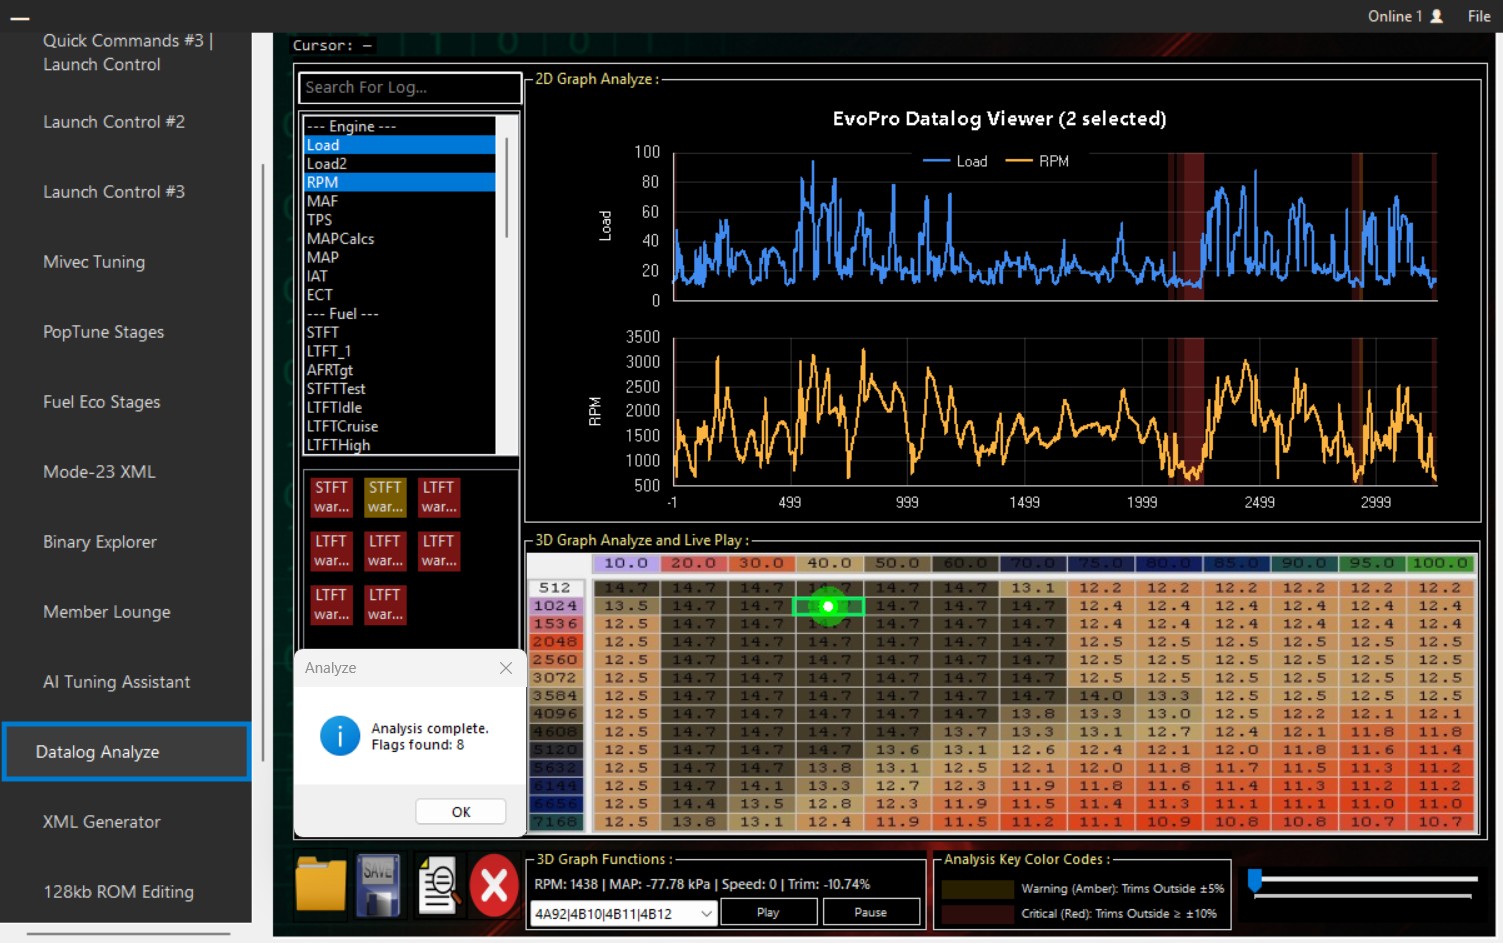Click OK to dismiss the analysis results
Viewport: 1503px width, 943px height.
460,811
